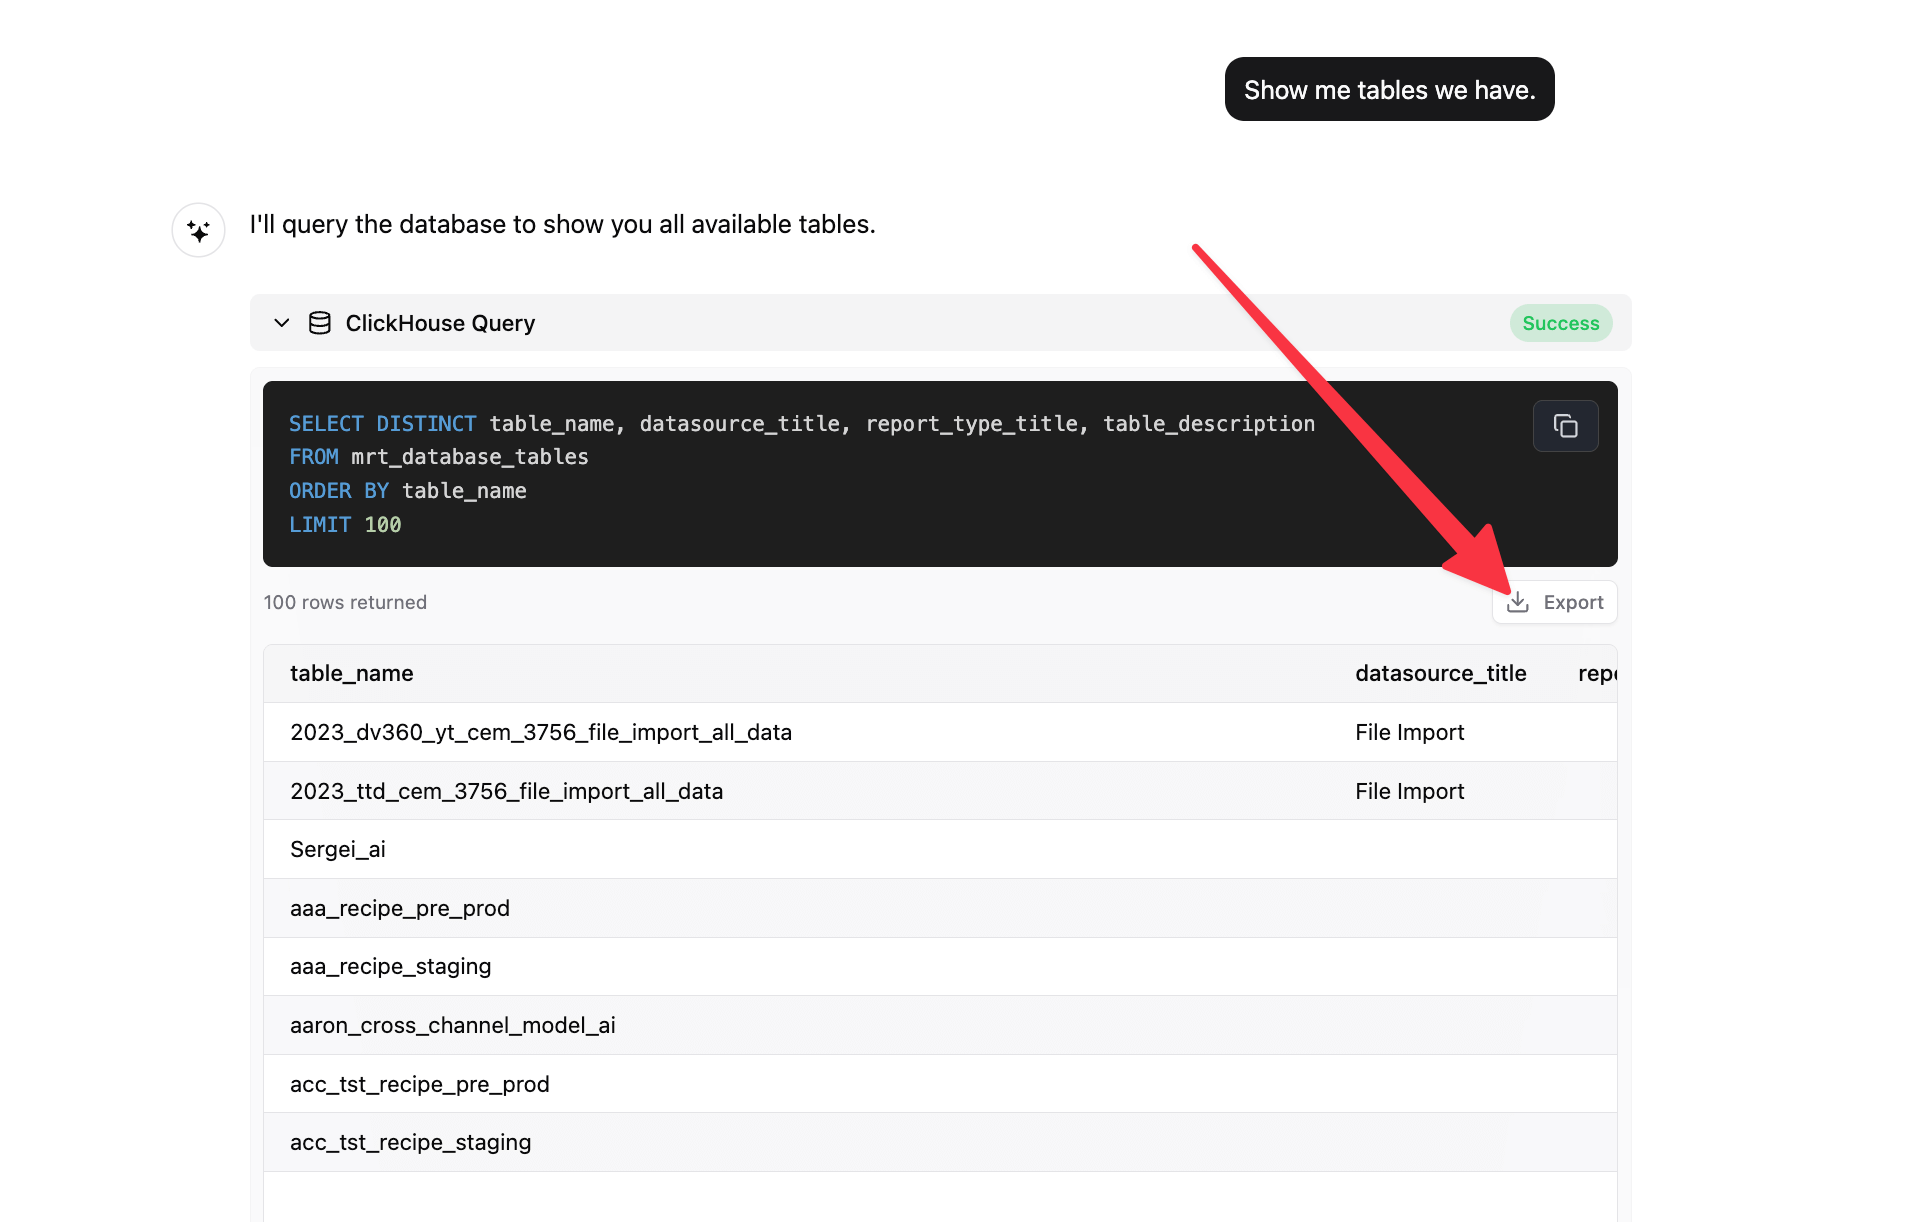Click the green Success status badge

(x=1560, y=323)
